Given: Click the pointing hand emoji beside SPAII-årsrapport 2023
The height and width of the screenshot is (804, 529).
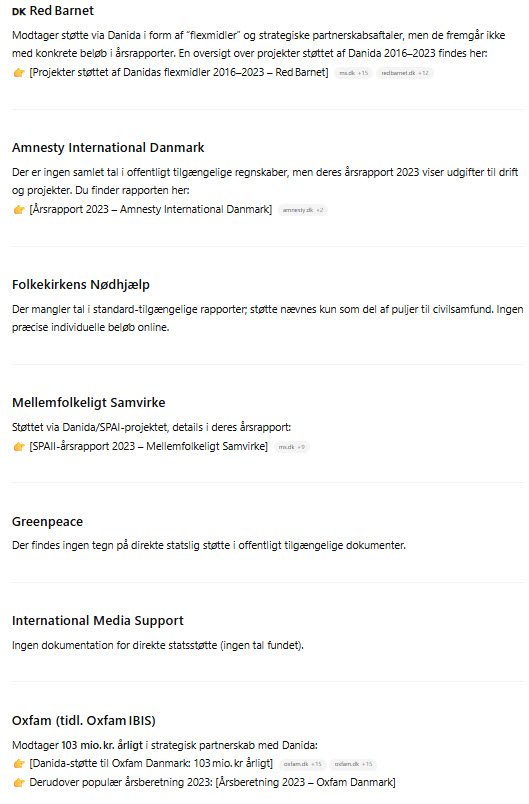Looking at the screenshot, I should pyautogui.click(x=19, y=447).
